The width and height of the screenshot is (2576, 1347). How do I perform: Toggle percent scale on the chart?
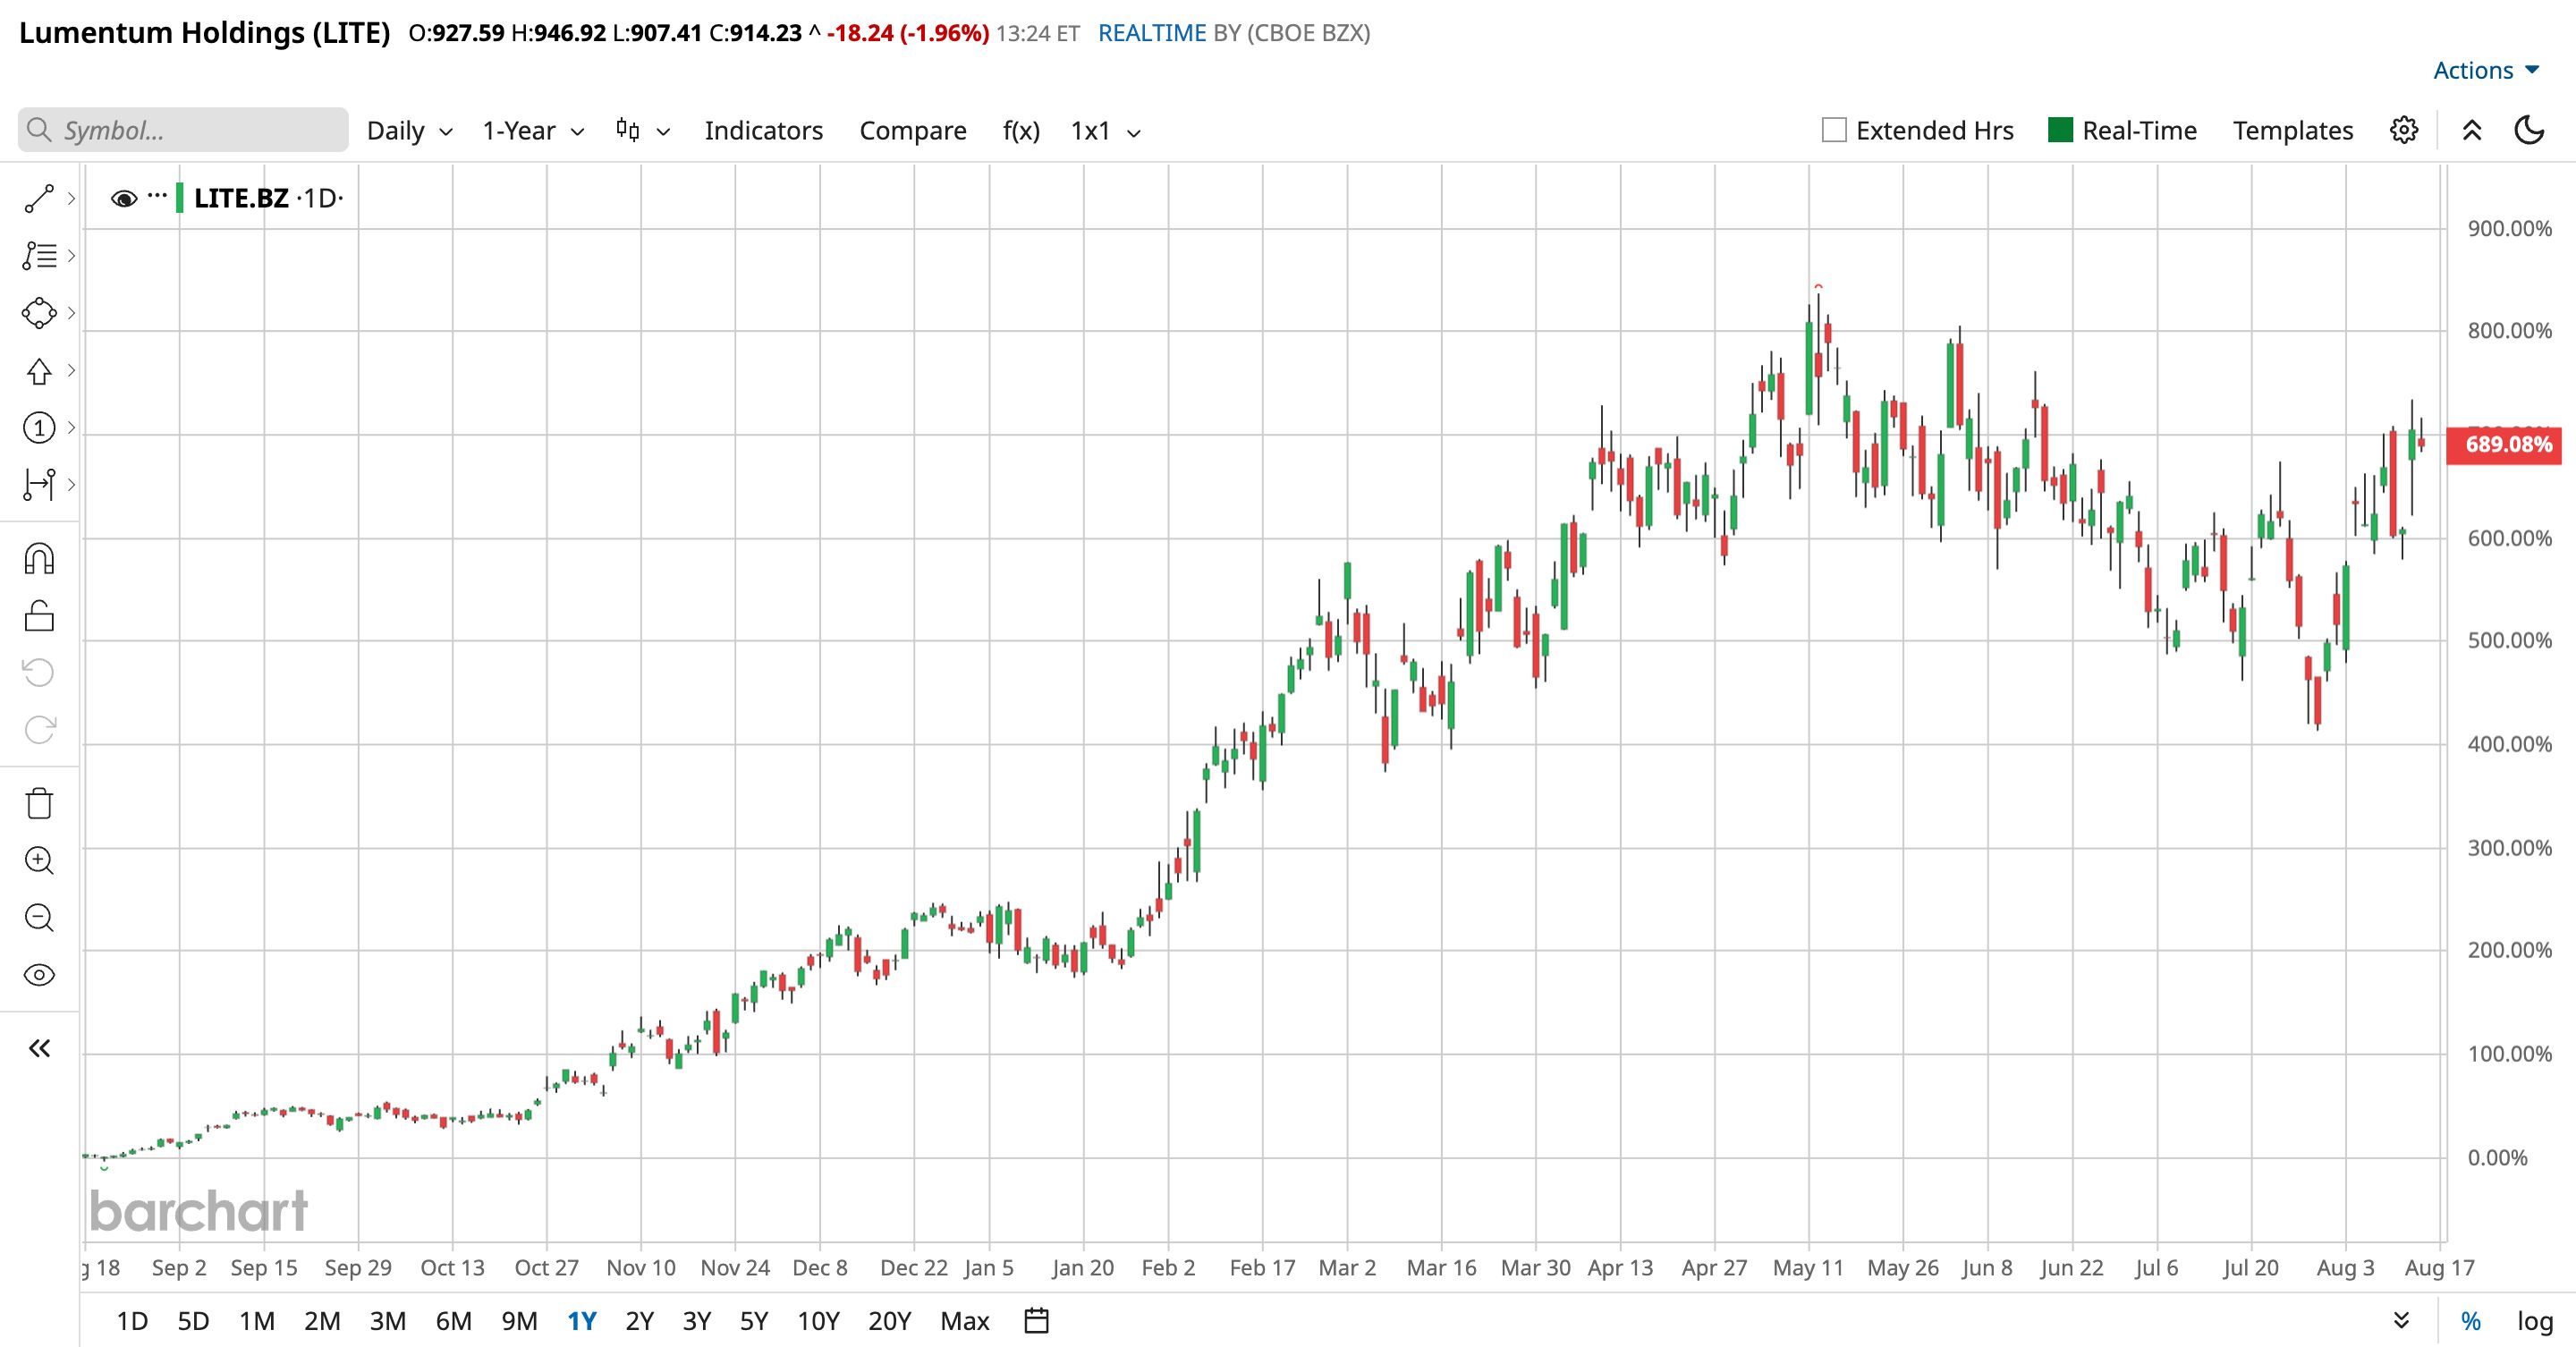[2471, 1321]
